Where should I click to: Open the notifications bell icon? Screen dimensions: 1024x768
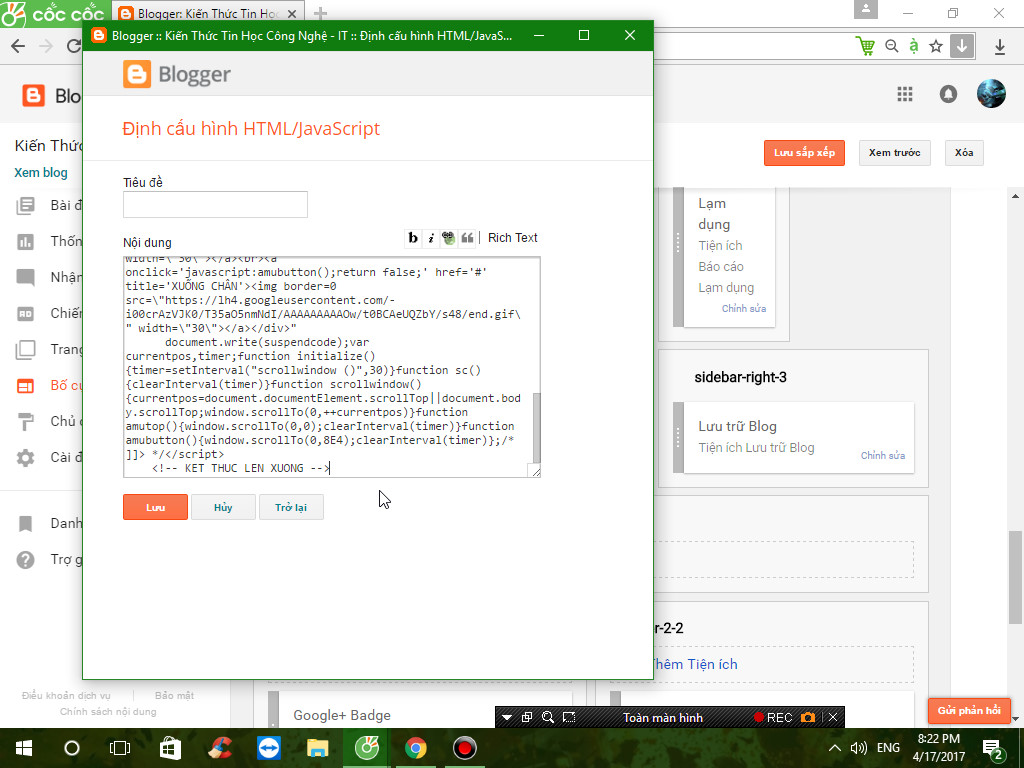point(948,95)
